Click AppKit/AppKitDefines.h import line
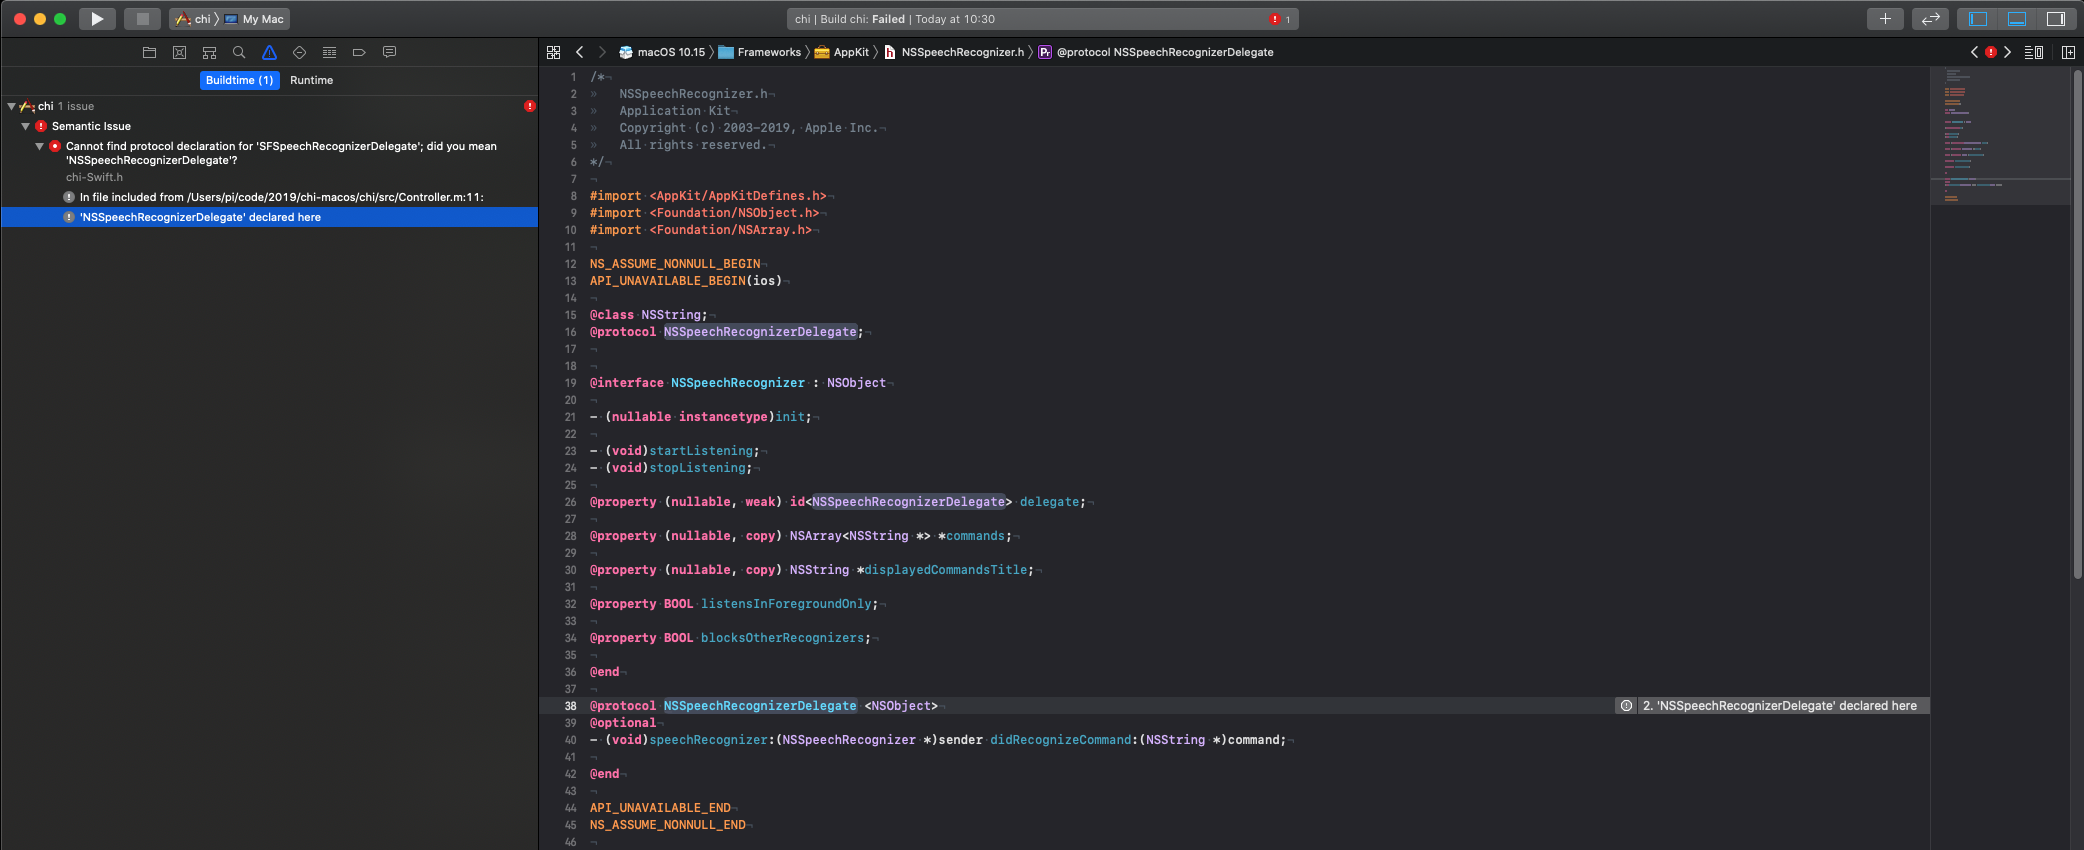 click(x=708, y=196)
